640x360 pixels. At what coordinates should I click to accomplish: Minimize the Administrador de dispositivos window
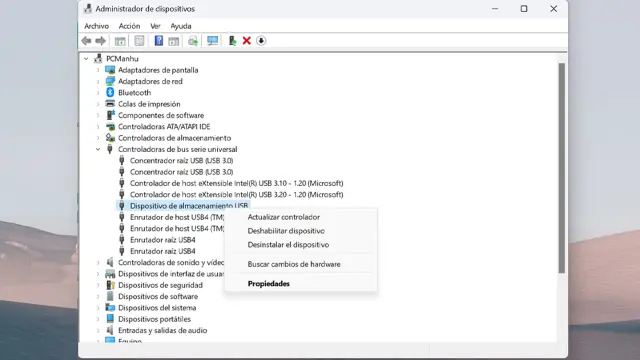tap(495, 9)
